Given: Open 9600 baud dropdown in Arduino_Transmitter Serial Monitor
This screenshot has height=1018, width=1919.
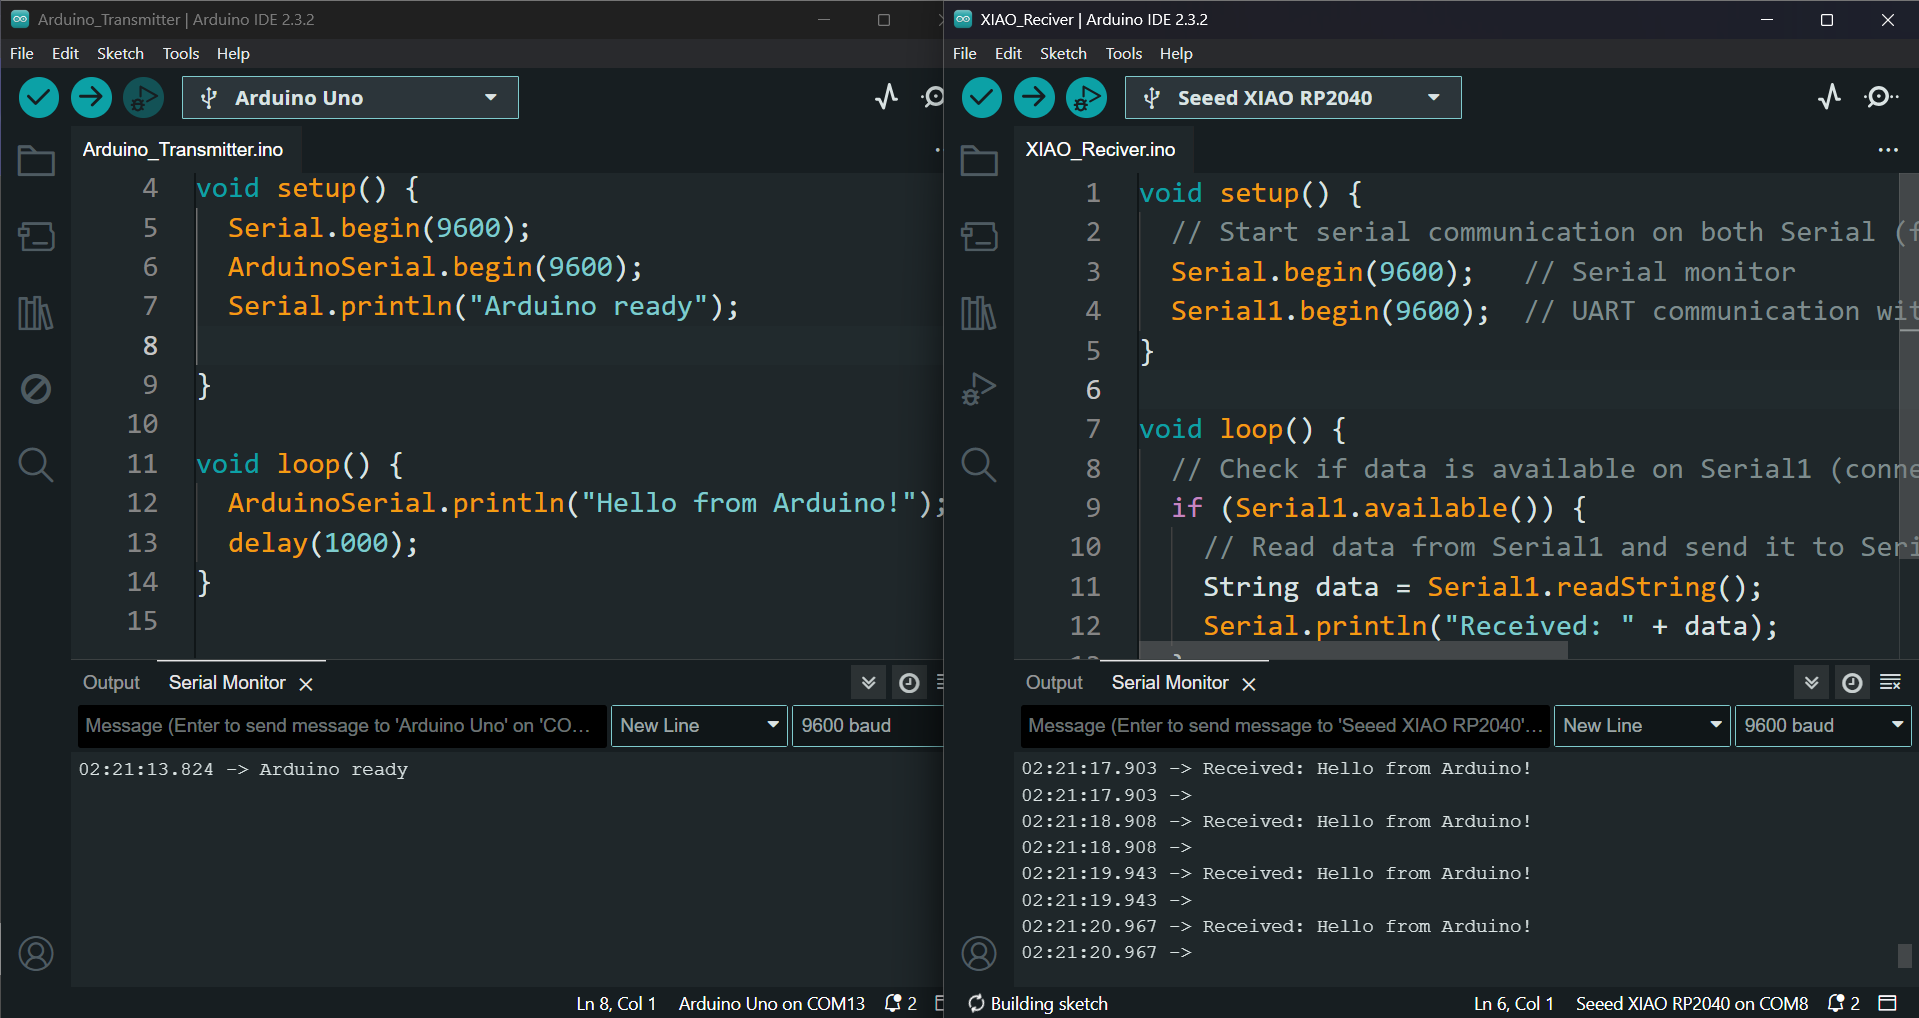Looking at the screenshot, I should [x=868, y=726].
